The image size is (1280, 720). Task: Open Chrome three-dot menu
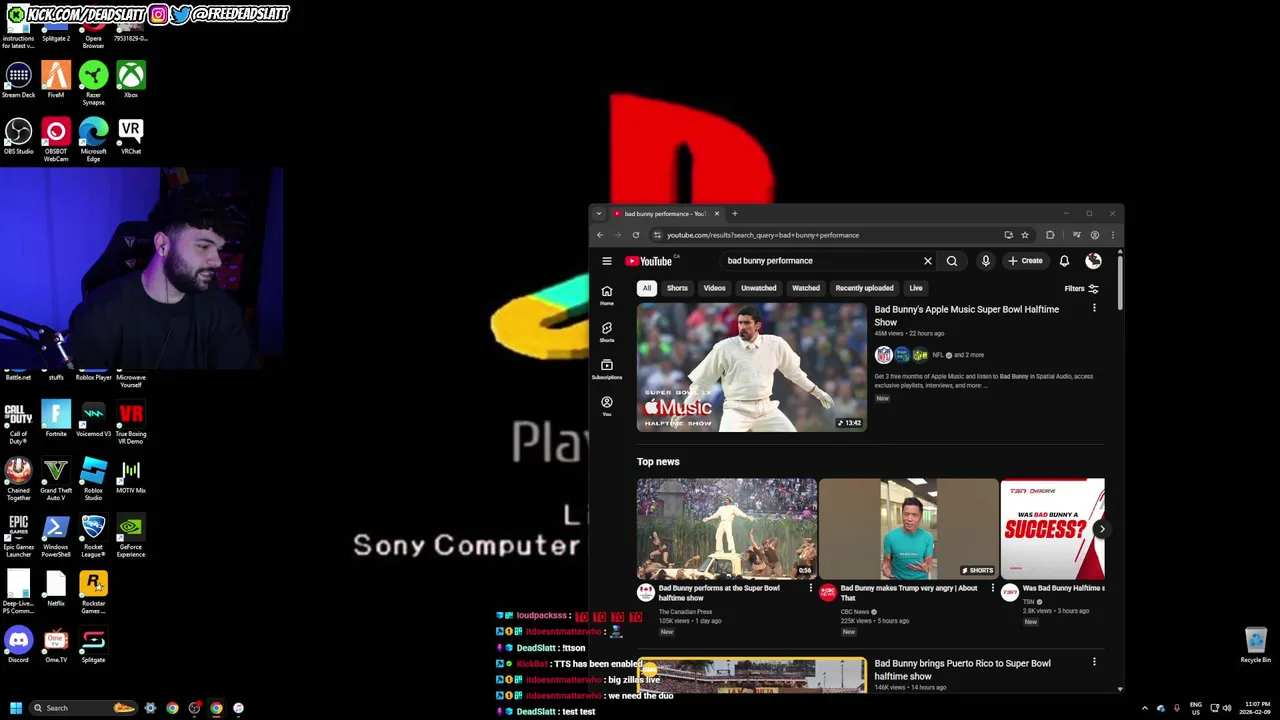pyautogui.click(x=1112, y=235)
